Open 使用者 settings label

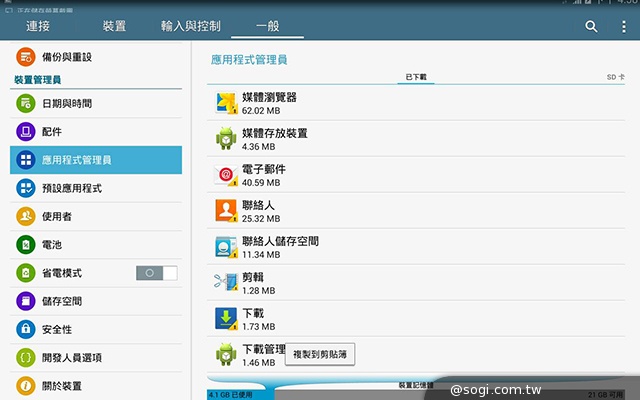pos(57,216)
